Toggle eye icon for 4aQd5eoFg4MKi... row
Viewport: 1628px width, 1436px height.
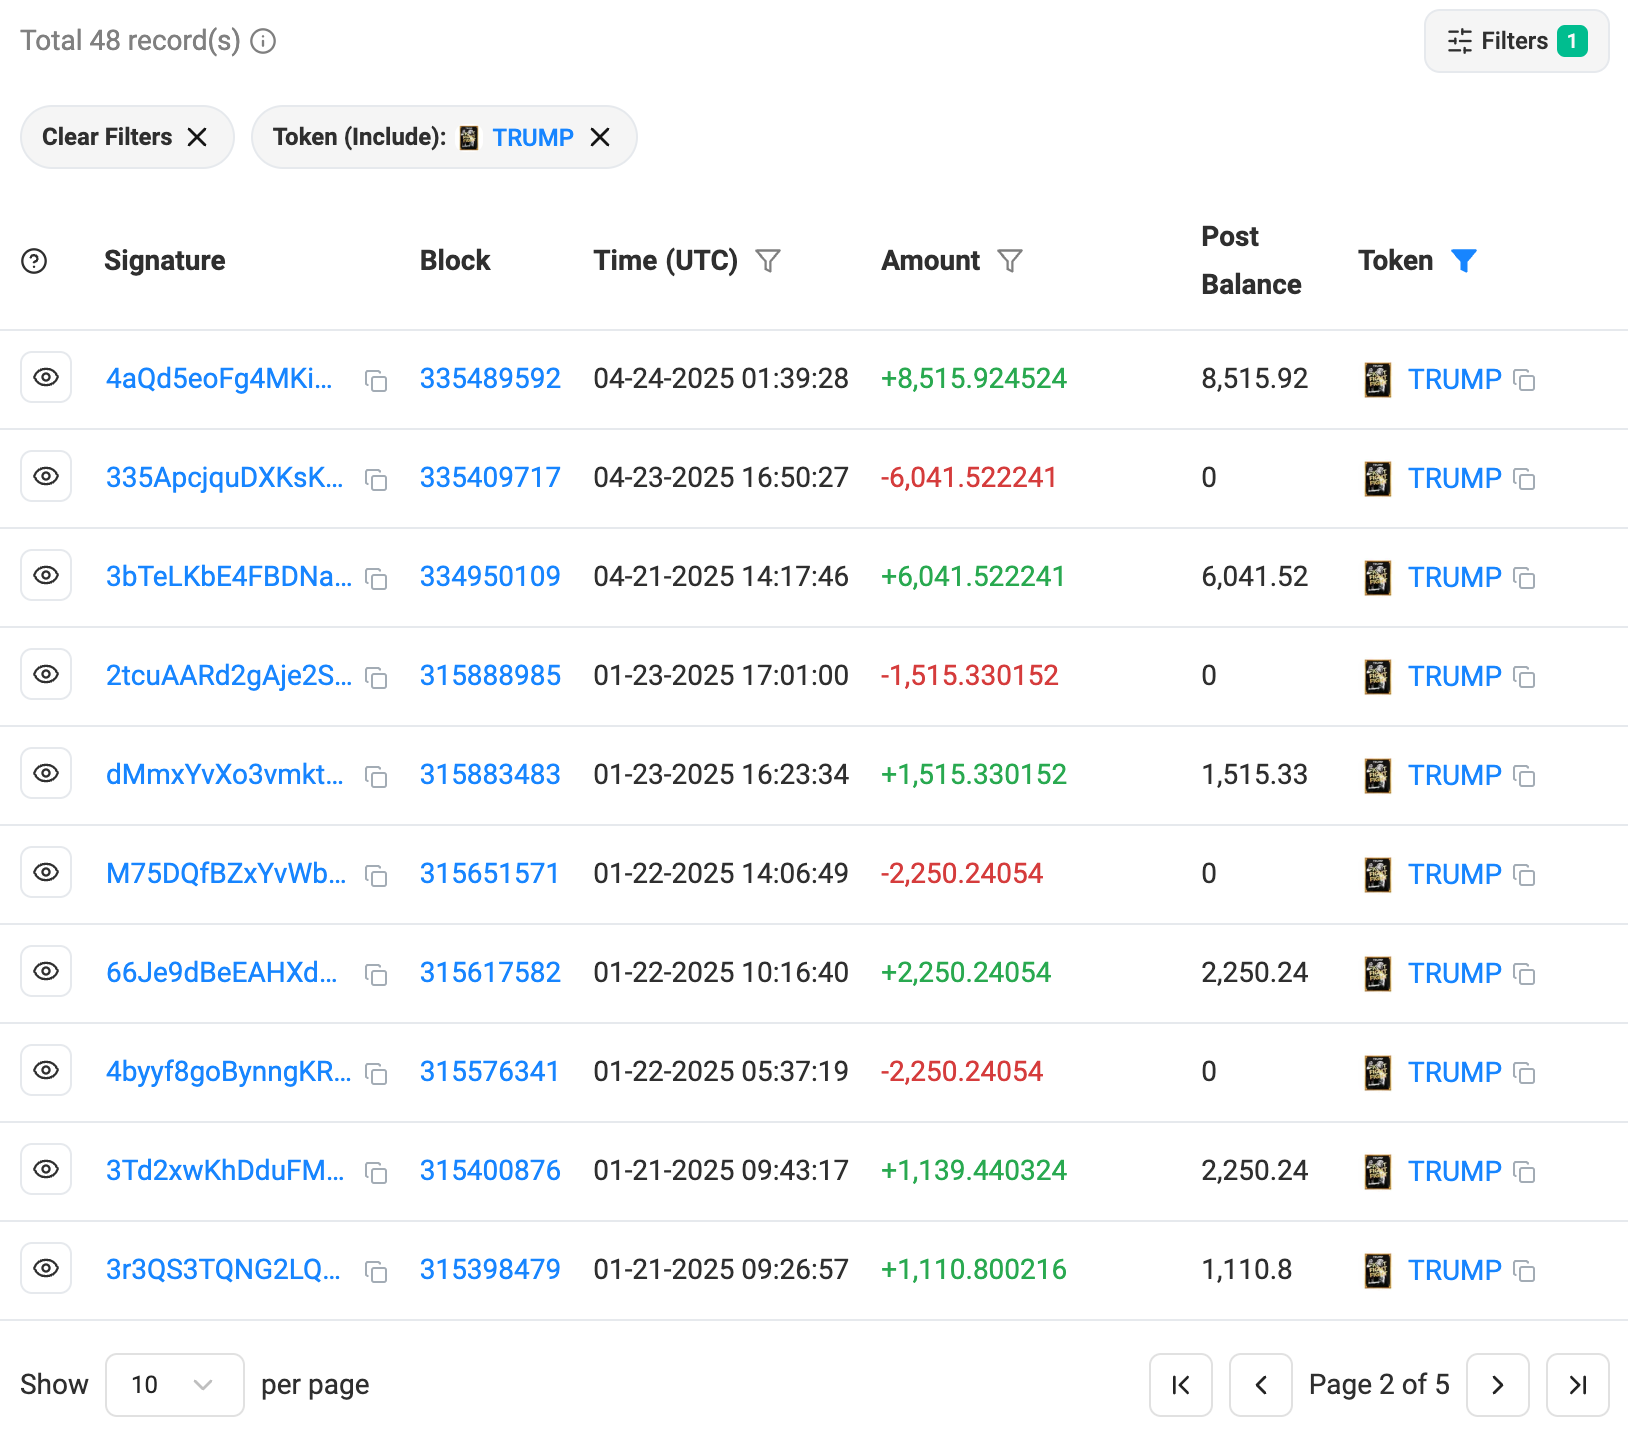coord(46,377)
